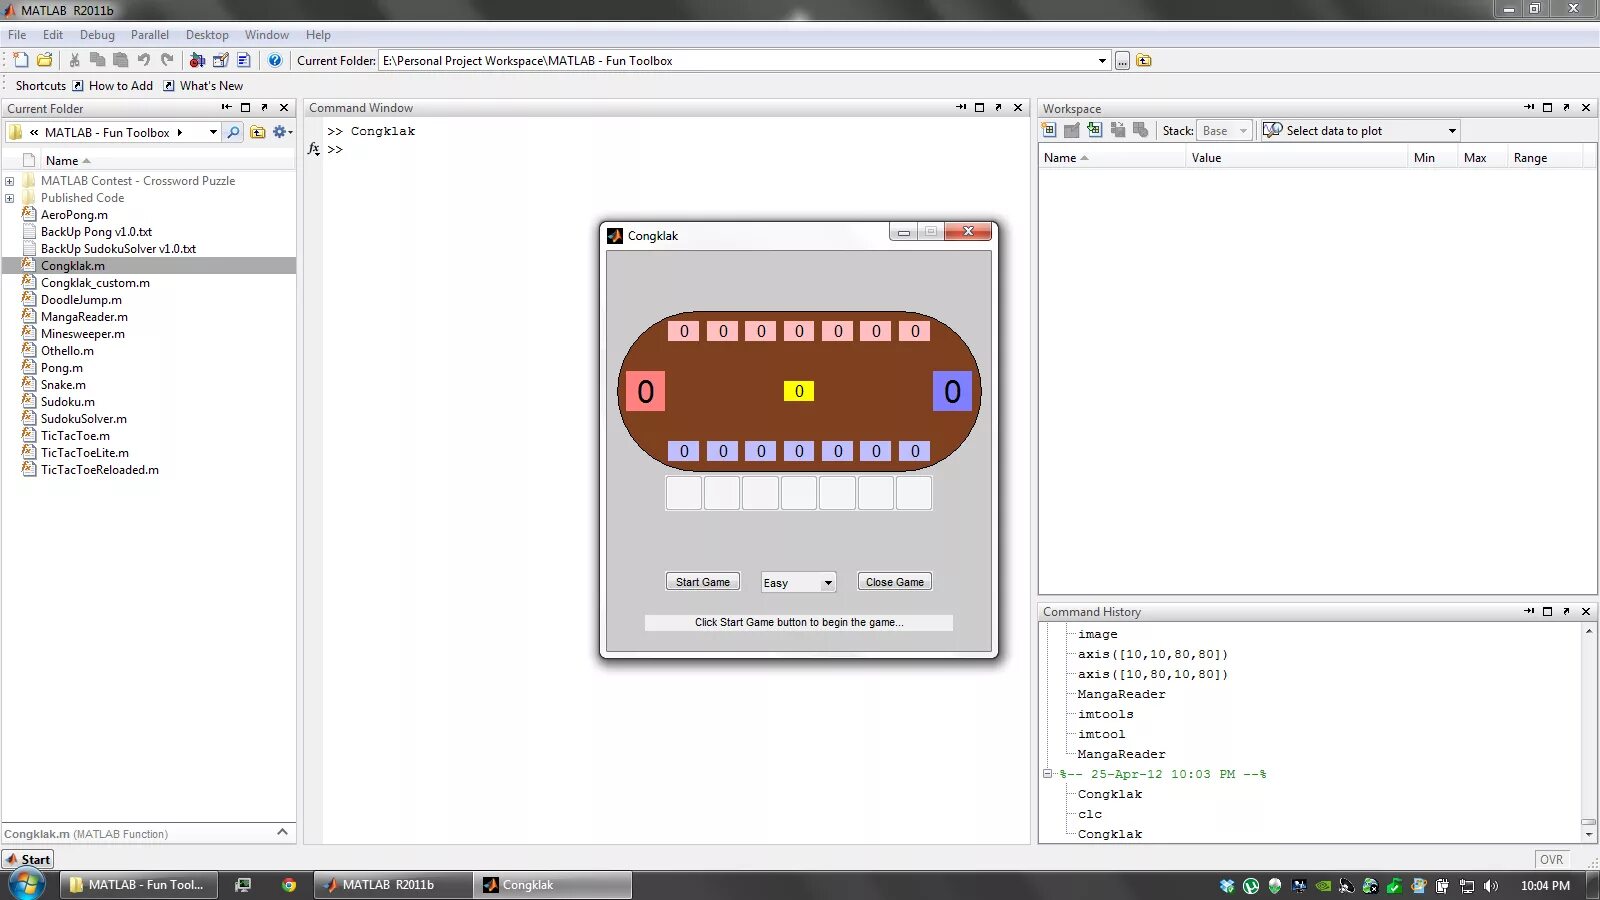
Task: Create new variable in Workspace
Action: [x=1049, y=130]
